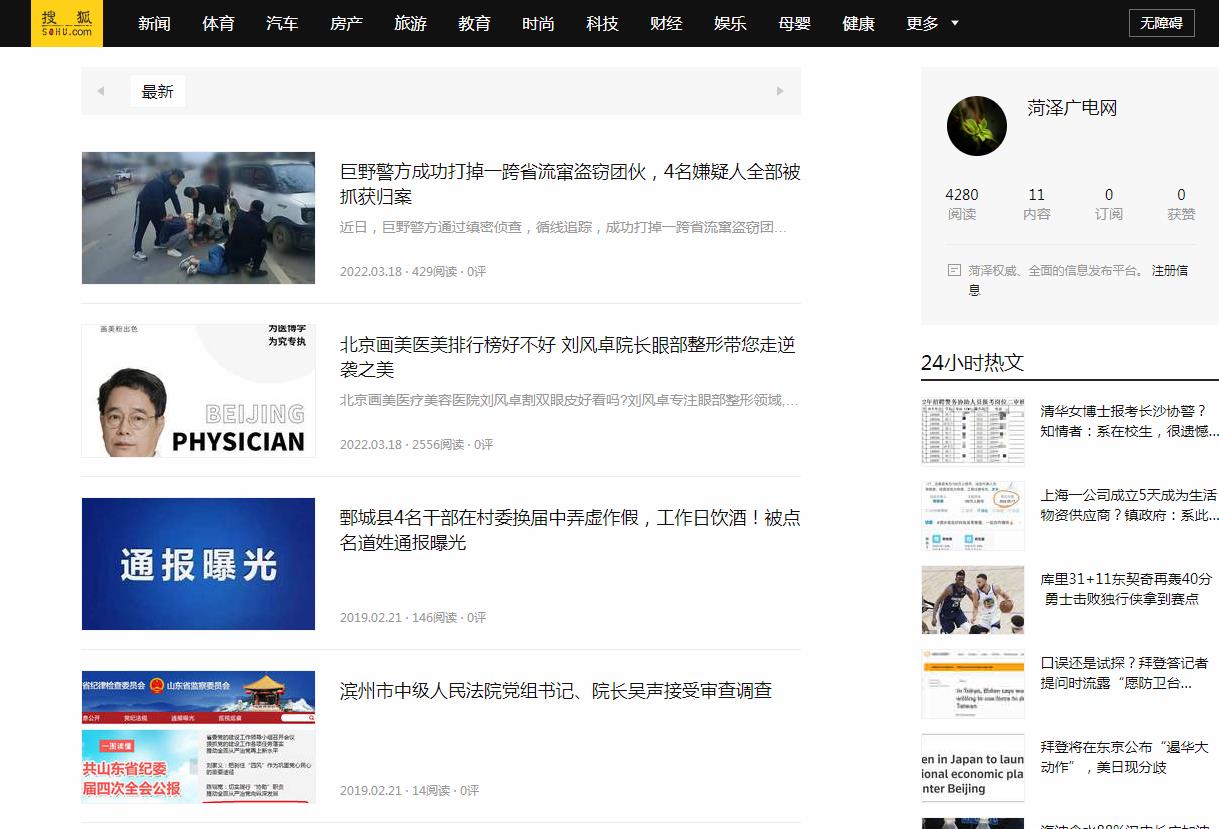Navigate to 母婴 section
1219x829 pixels.
794,23
